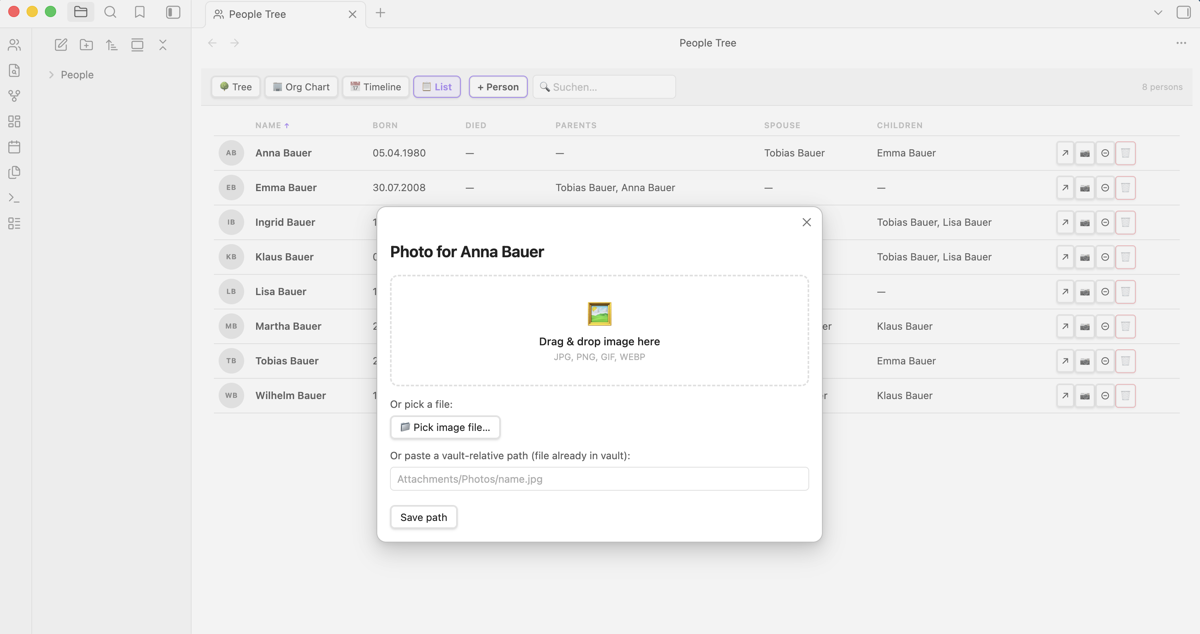1200x634 pixels.
Task: Open the search magnifier in the sidebar header
Action: 111,12
